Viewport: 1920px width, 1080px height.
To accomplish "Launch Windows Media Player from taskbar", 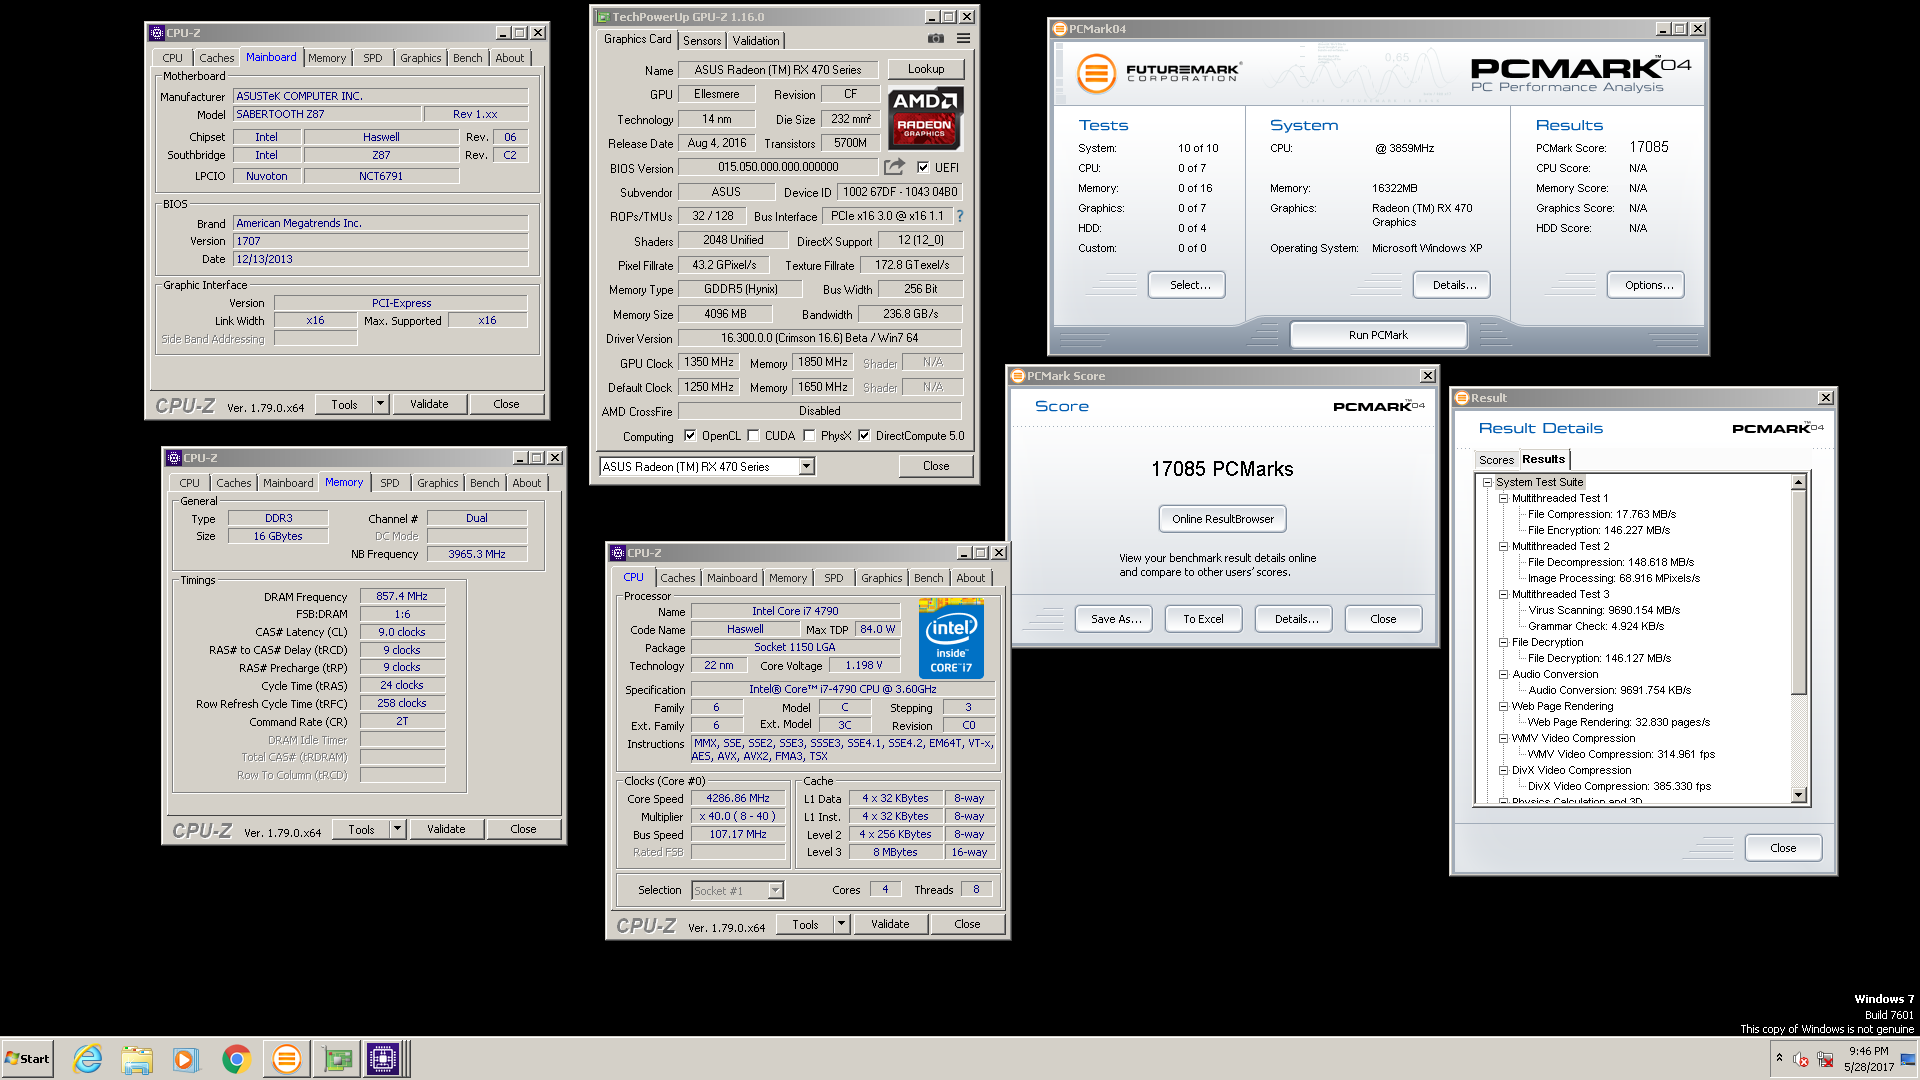I will pyautogui.click(x=185, y=1059).
